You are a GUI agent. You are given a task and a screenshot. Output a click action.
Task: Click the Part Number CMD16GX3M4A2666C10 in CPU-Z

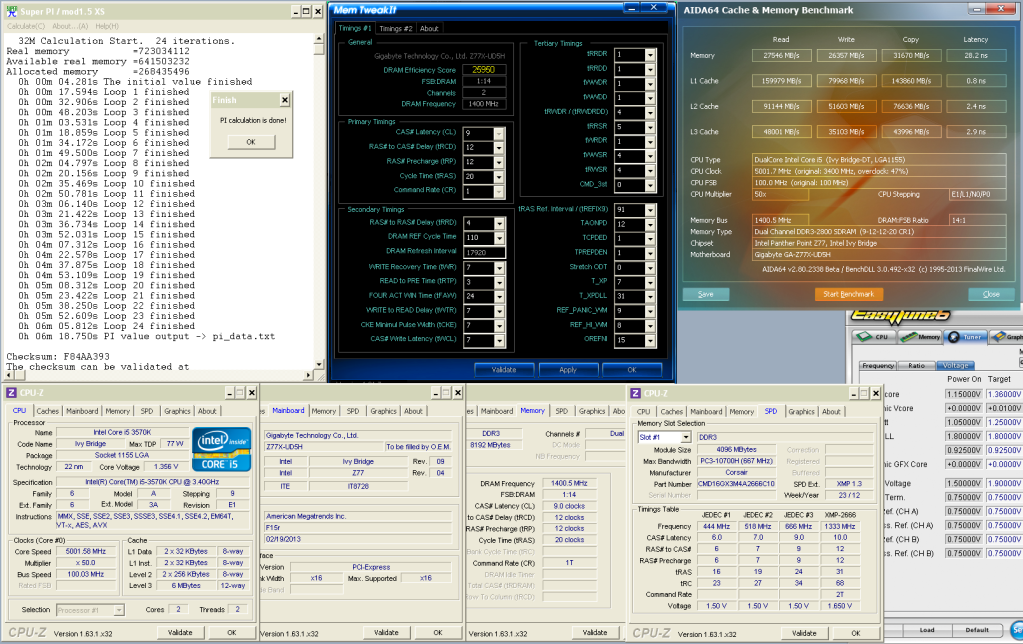(x=737, y=483)
